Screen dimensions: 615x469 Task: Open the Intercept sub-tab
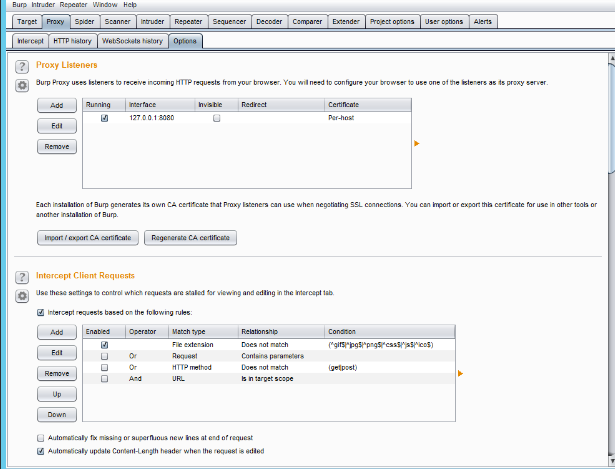coord(31,41)
